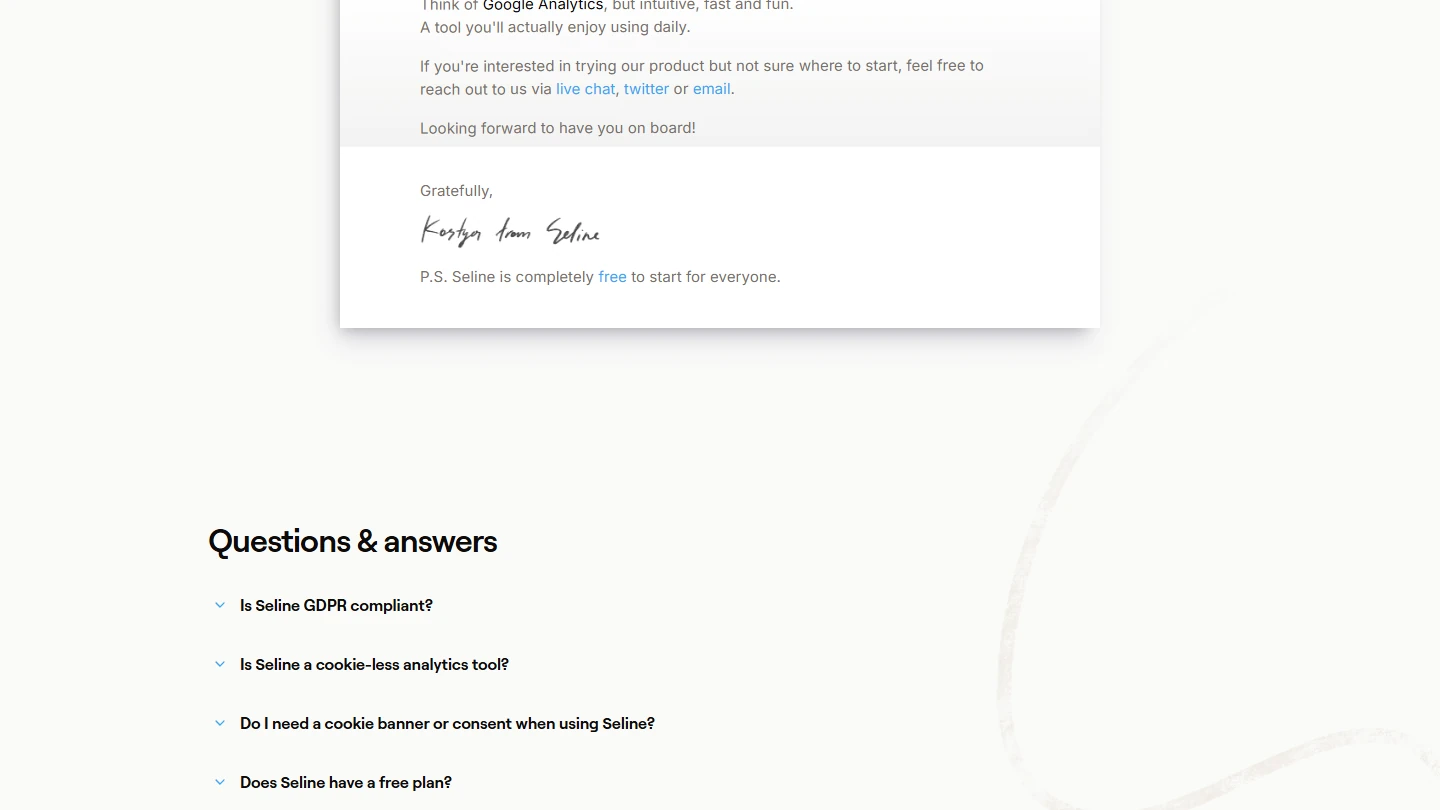1440x810 pixels.
Task: Click the 'If you're interested in trying' sentence
Action: coord(701,66)
